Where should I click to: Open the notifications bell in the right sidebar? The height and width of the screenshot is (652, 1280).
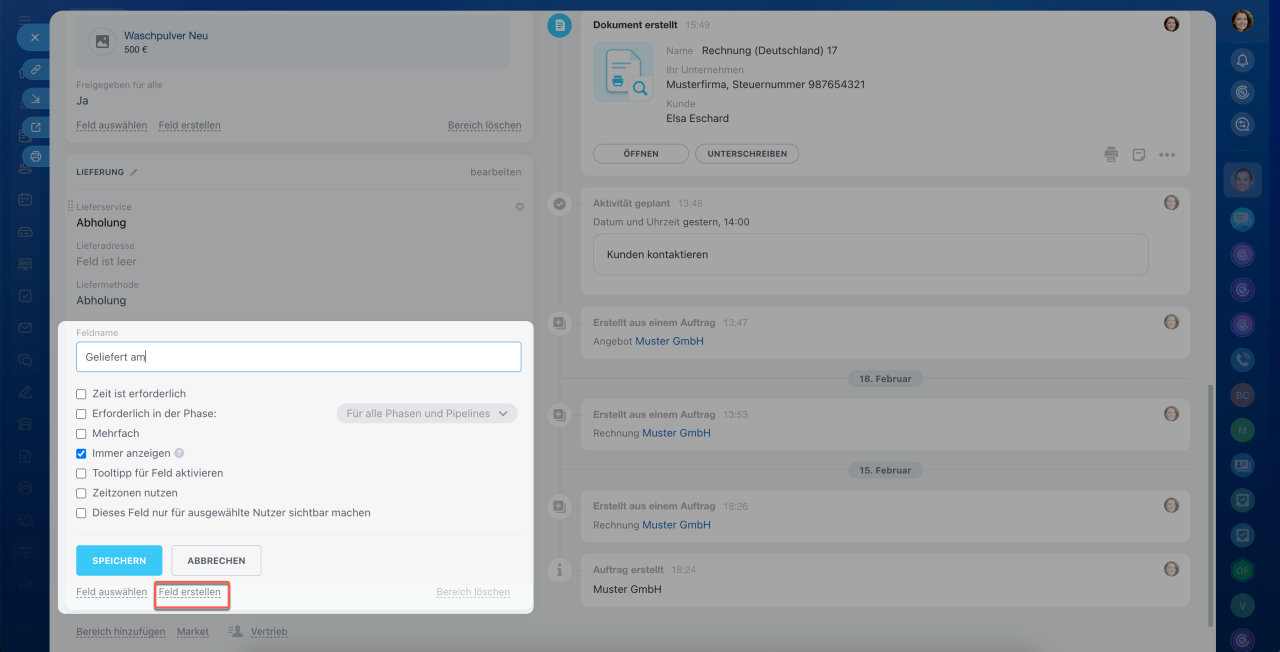1242,61
